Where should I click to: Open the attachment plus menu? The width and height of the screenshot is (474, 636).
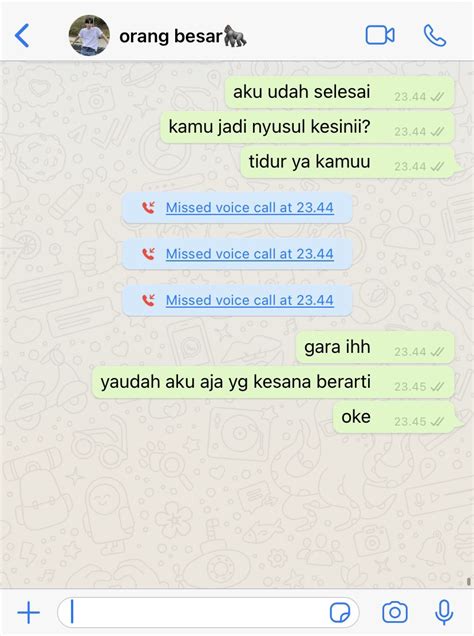tap(28, 612)
